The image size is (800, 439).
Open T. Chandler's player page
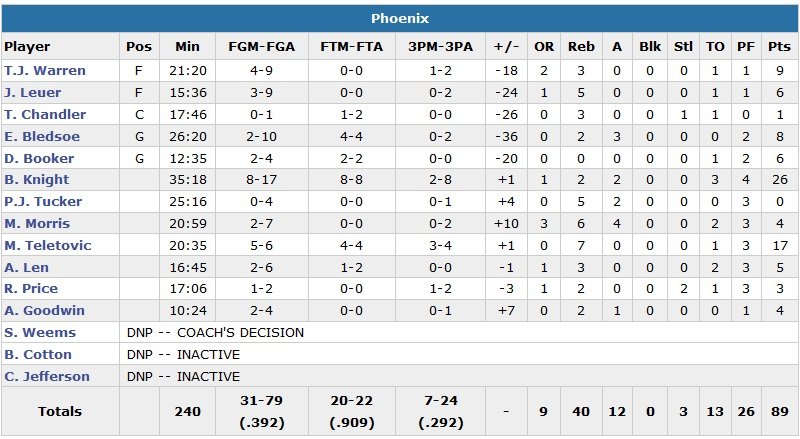click(45, 115)
